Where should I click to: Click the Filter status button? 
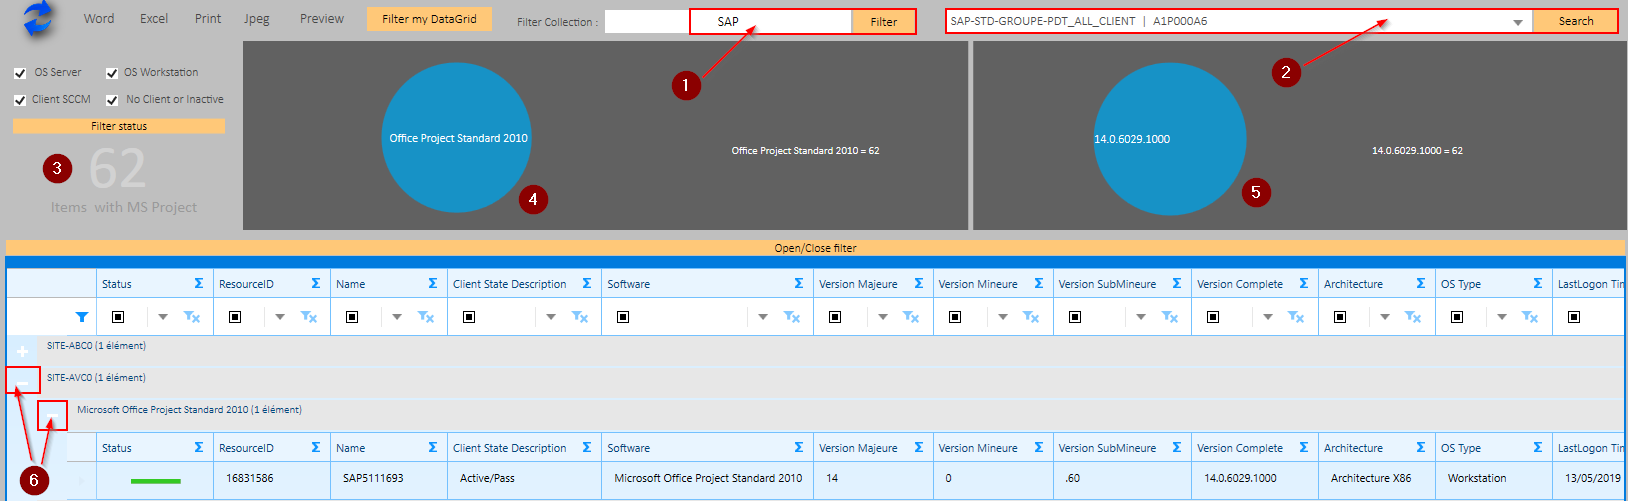(119, 126)
